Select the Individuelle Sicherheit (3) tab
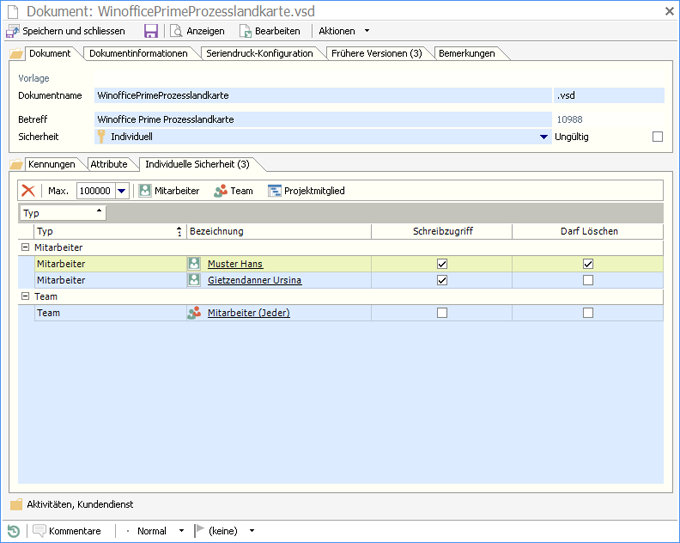 [x=197, y=164]
